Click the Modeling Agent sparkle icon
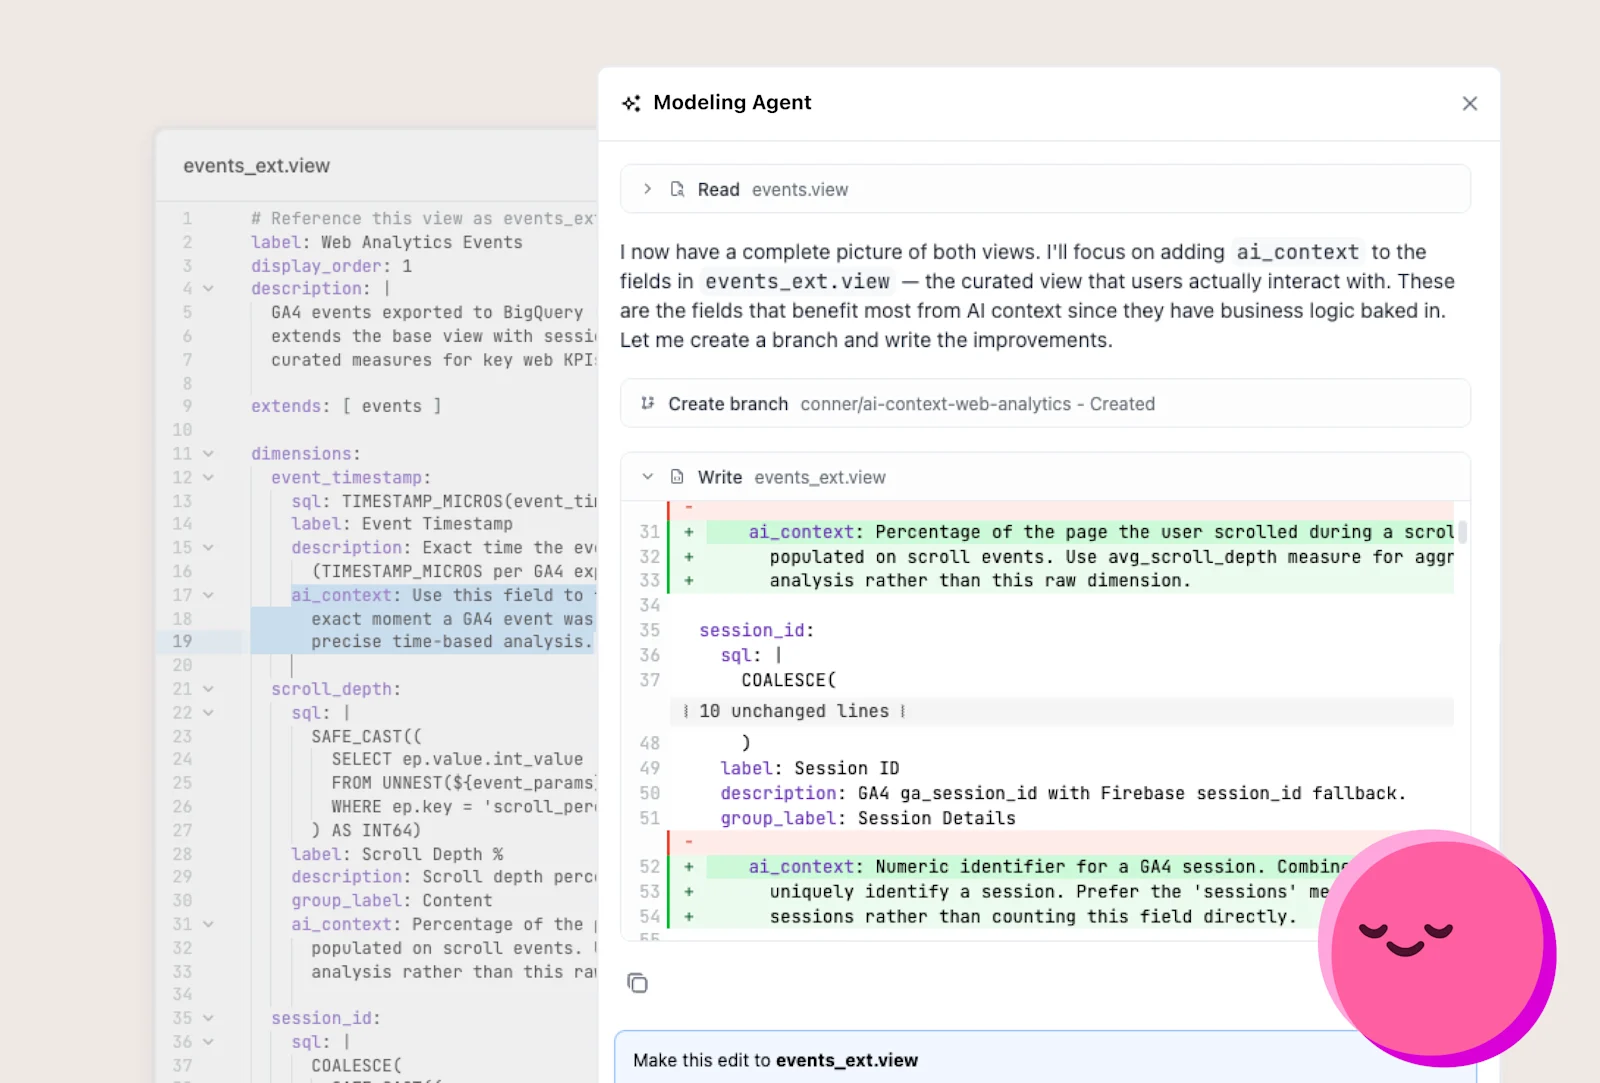This screenshot has height=1083, width=1600. coord(631,103)
